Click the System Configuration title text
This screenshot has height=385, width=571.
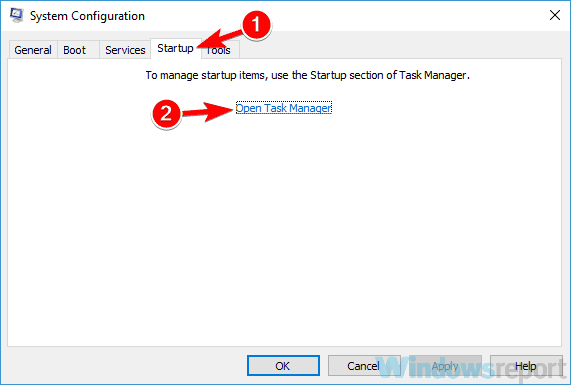[x=87, y=16]
